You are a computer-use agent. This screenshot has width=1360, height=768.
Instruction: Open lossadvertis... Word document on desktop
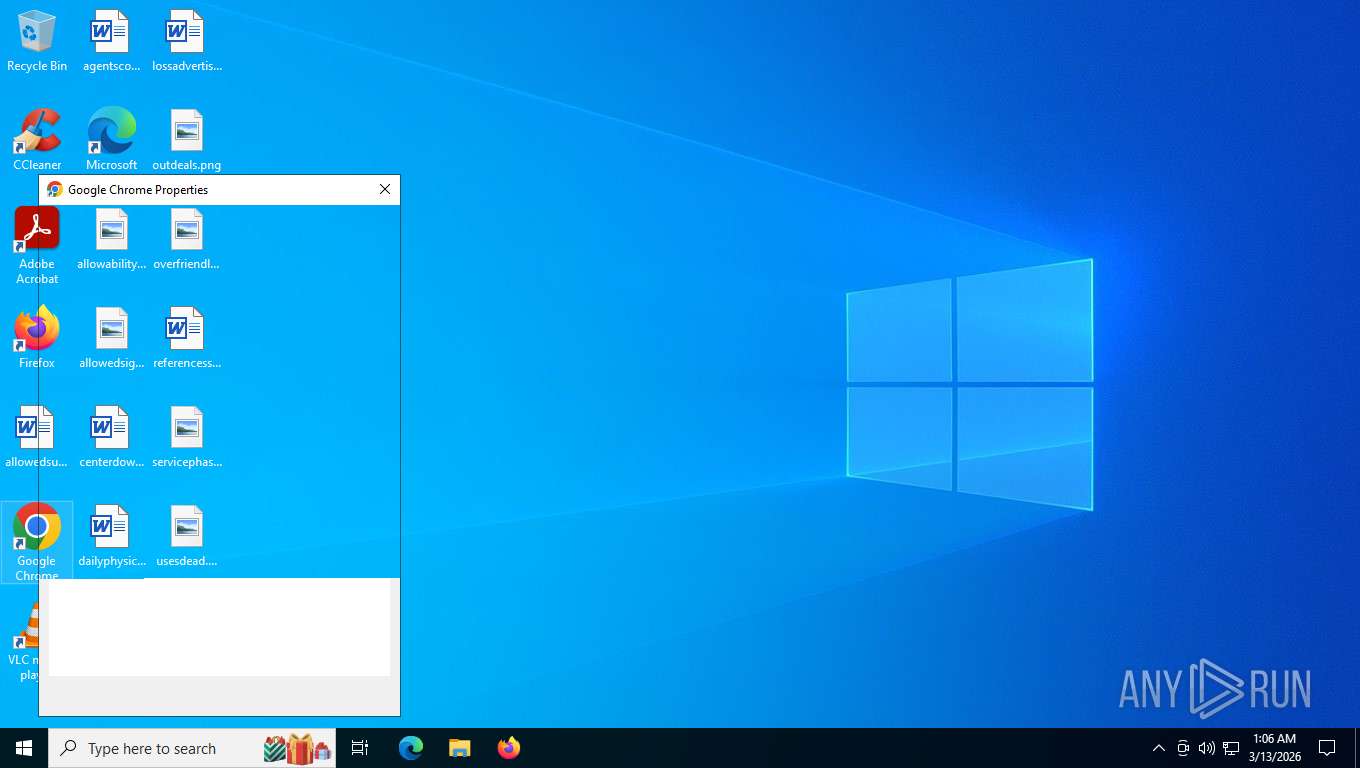pos(187,42)
